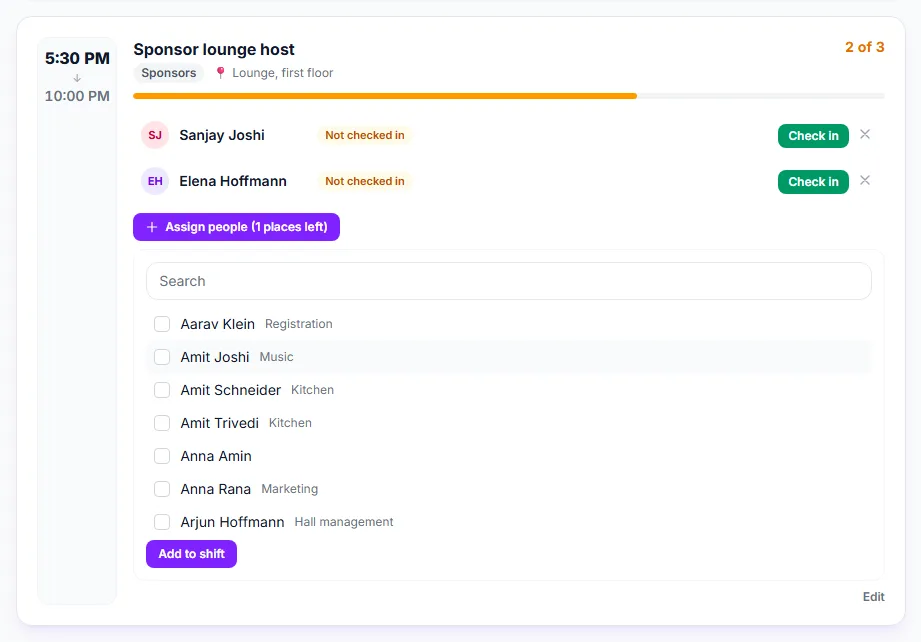The width and height of the screenshot is (921, 642).
Task: Check in Sanjay Joshi
Action: tap(813, 136)
